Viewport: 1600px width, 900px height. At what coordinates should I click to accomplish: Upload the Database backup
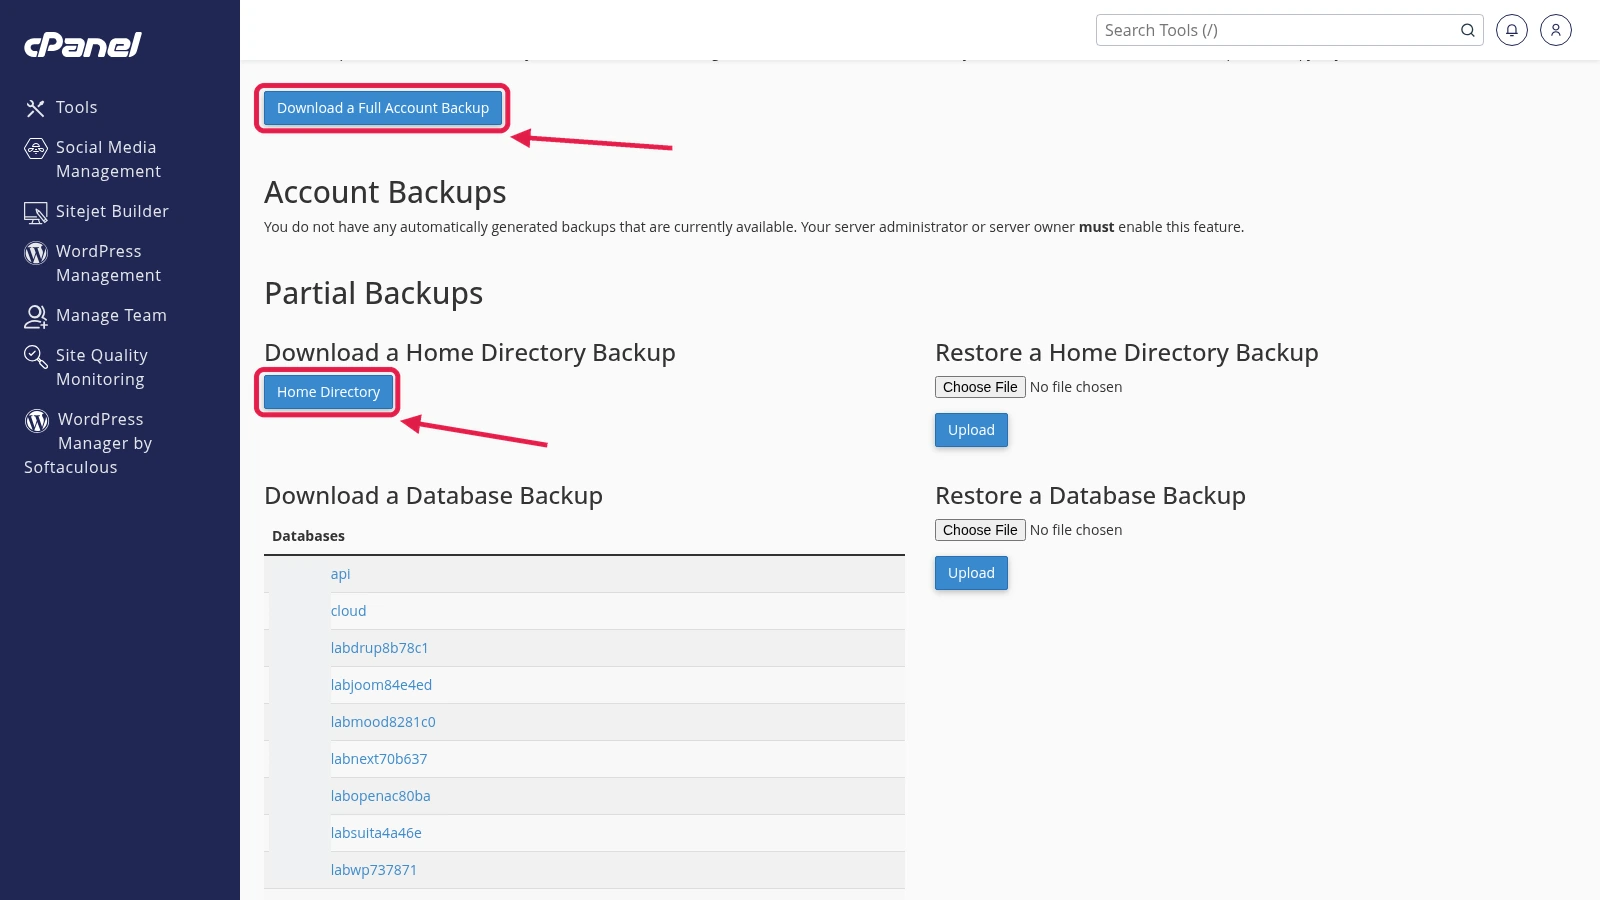tap(971, 573)
